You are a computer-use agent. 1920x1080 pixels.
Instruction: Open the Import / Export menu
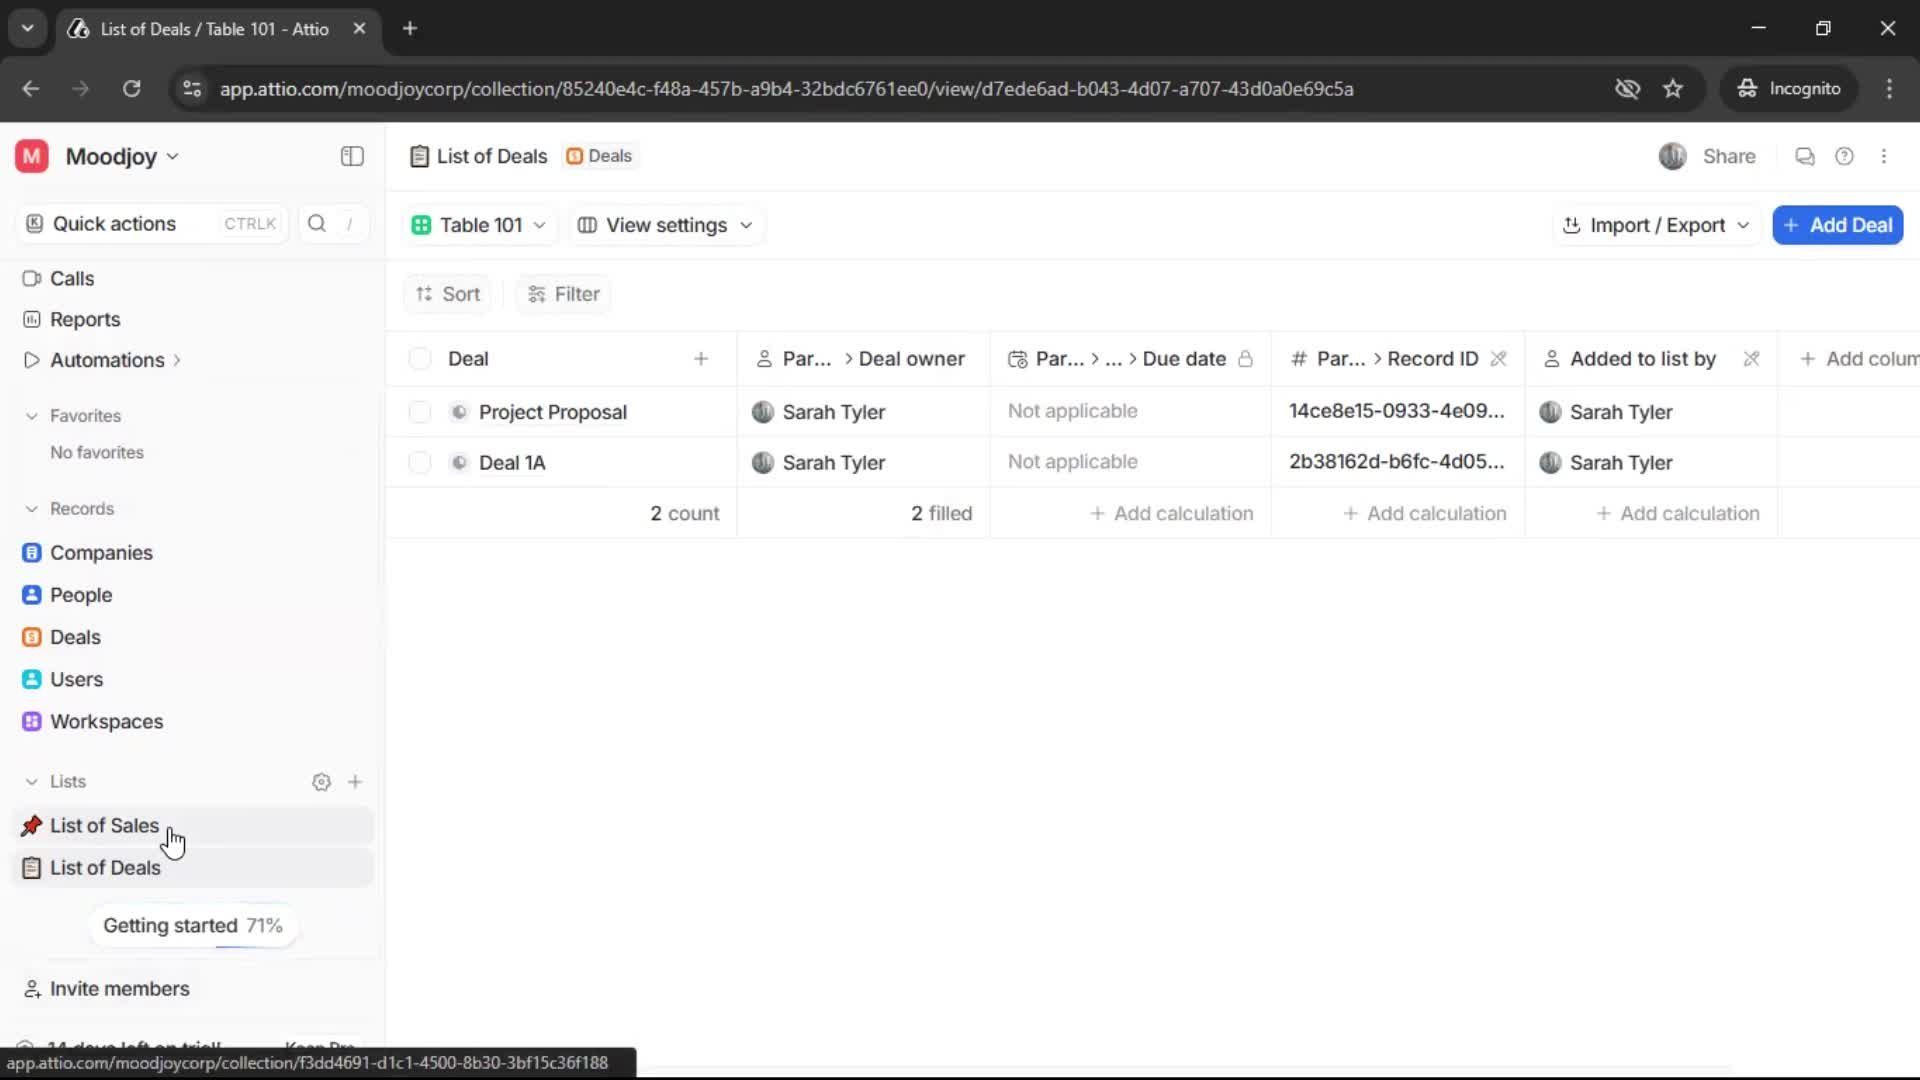point(1655,225)
